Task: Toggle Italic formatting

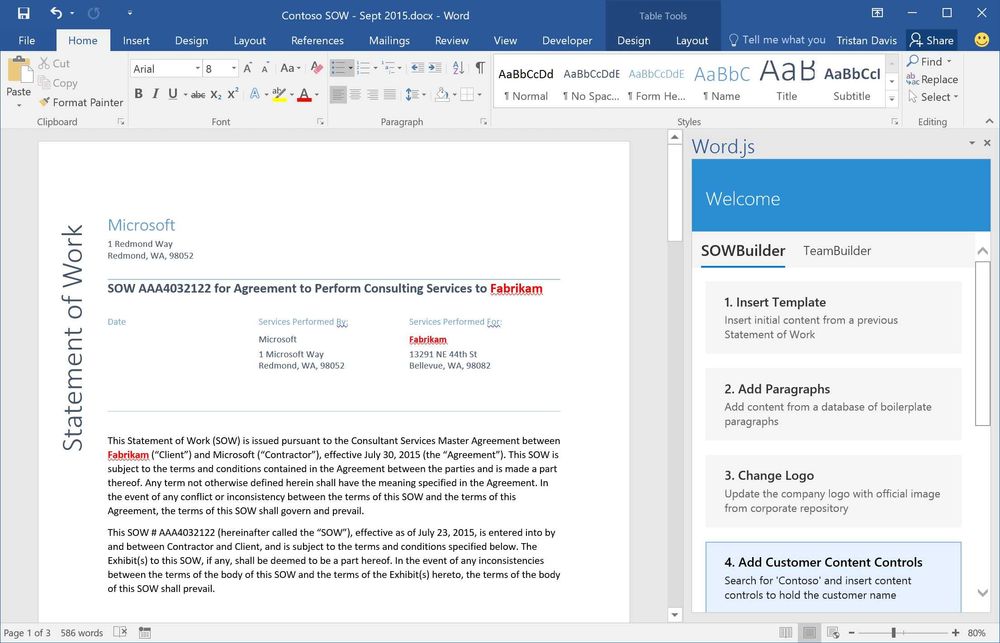Action: 155,94
